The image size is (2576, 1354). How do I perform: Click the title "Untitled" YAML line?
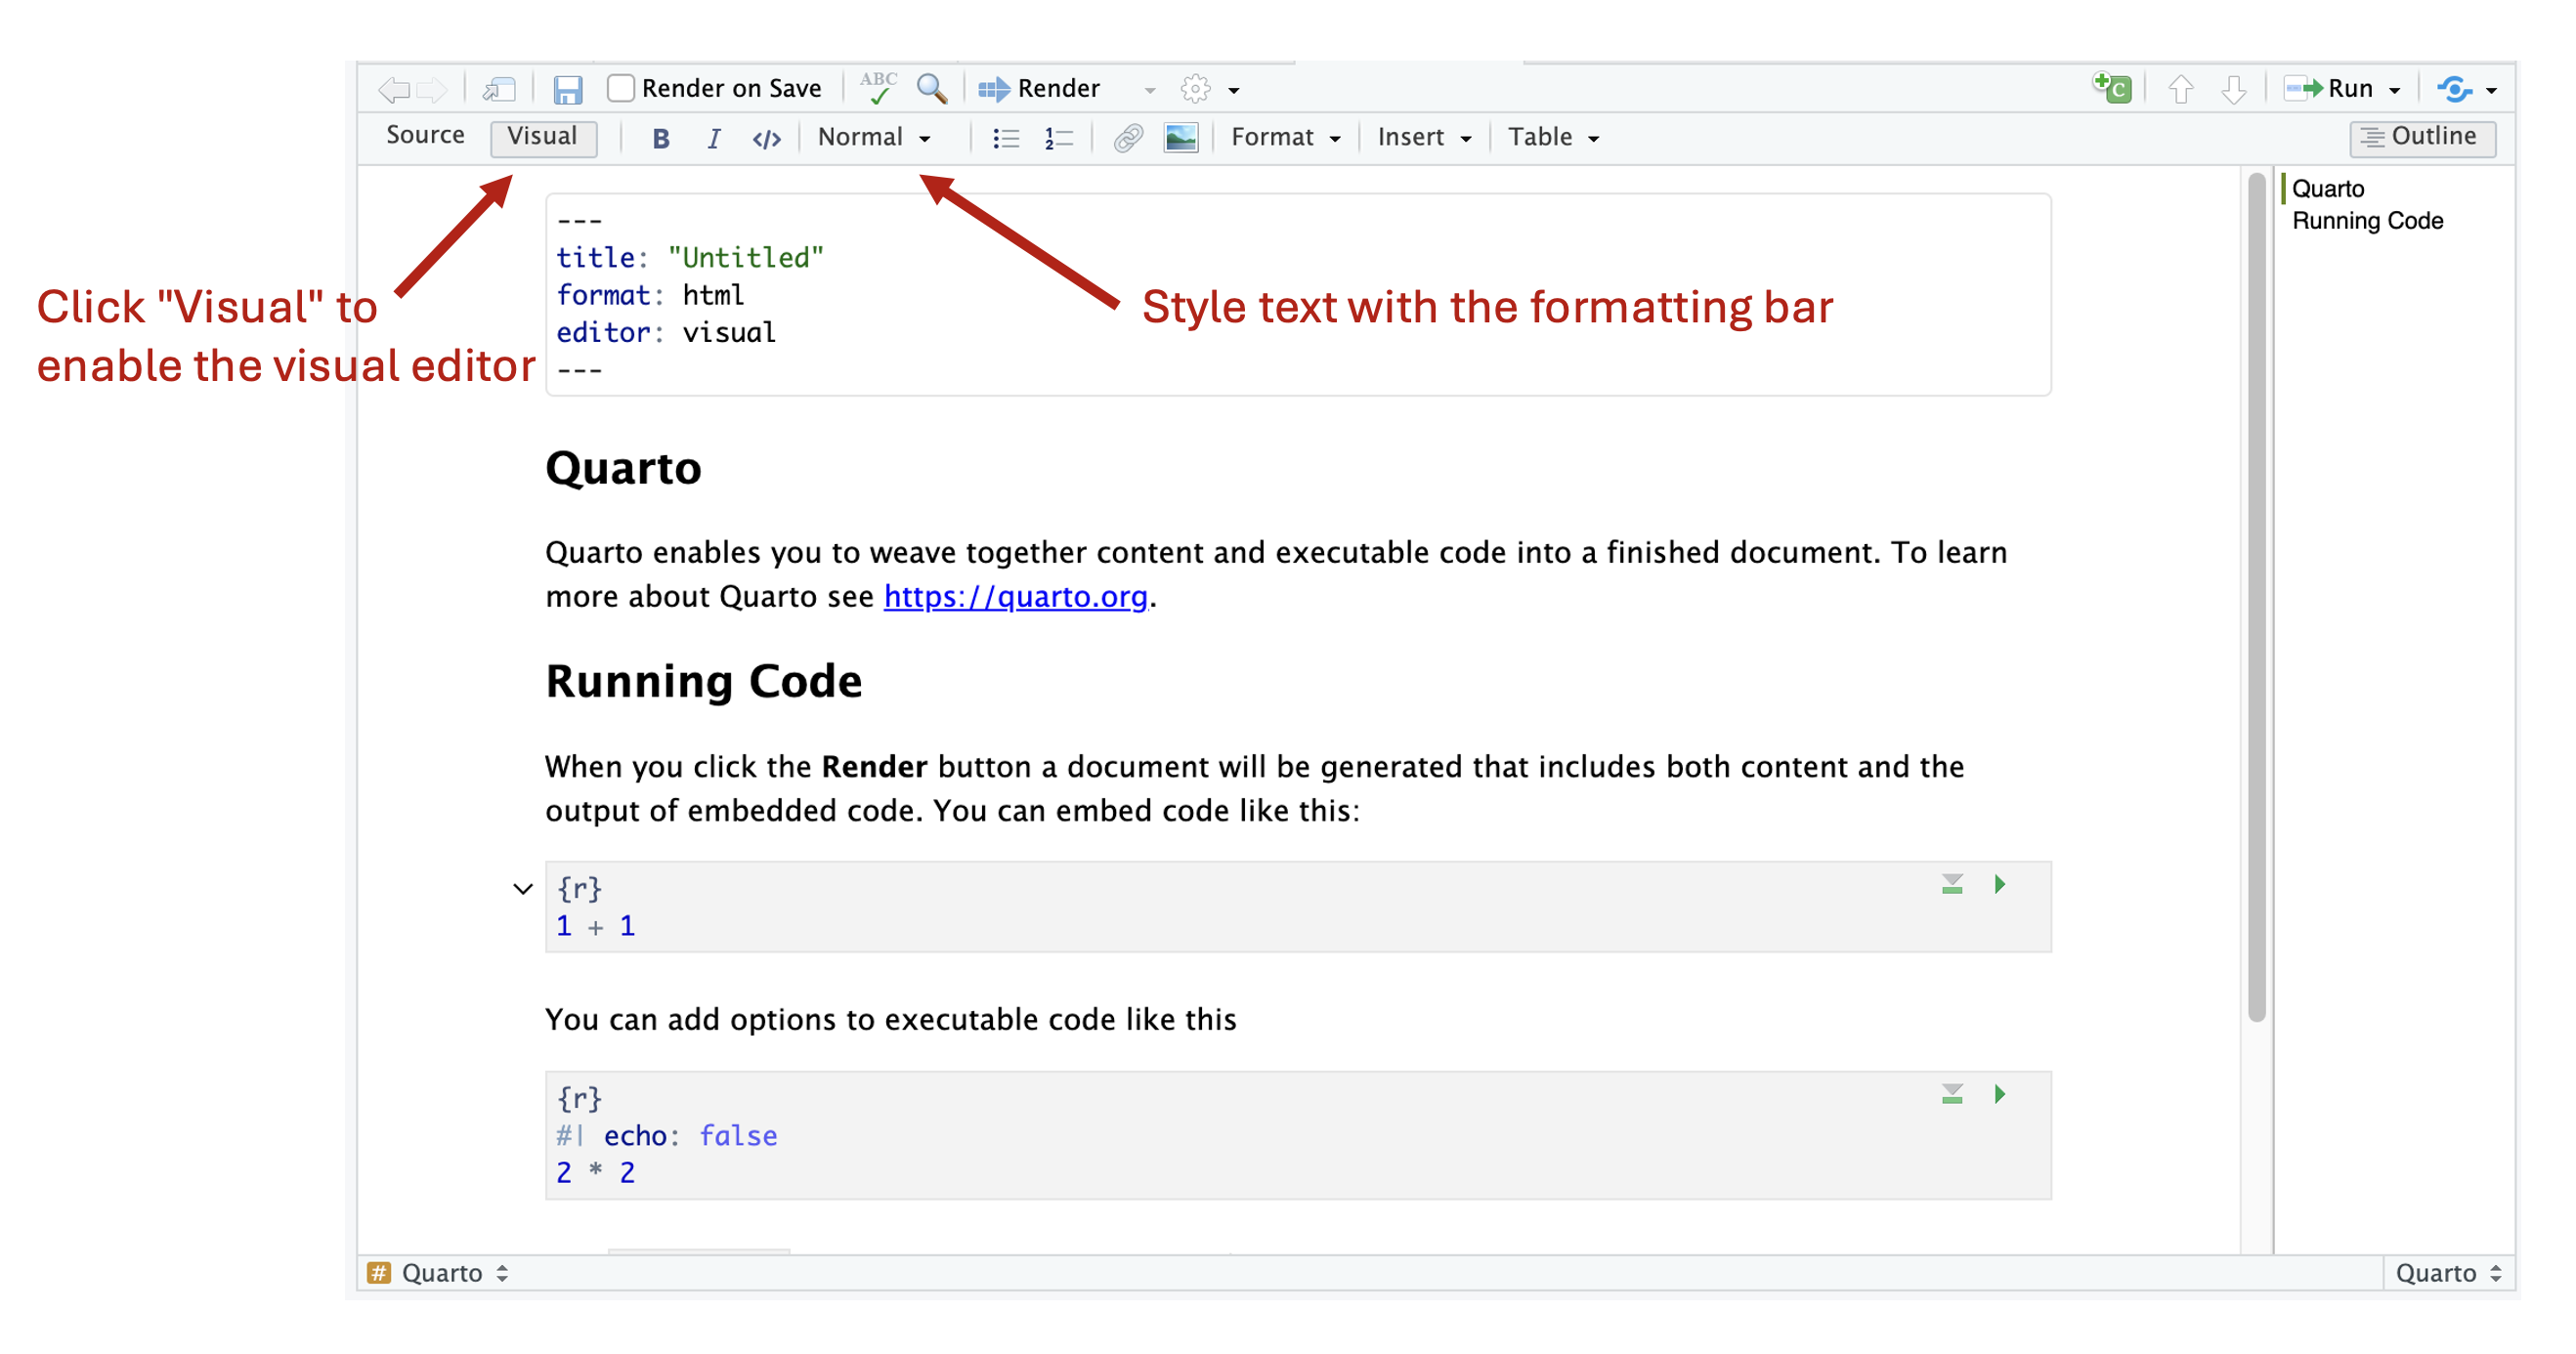pyautogui.click(x=690, y=258)
